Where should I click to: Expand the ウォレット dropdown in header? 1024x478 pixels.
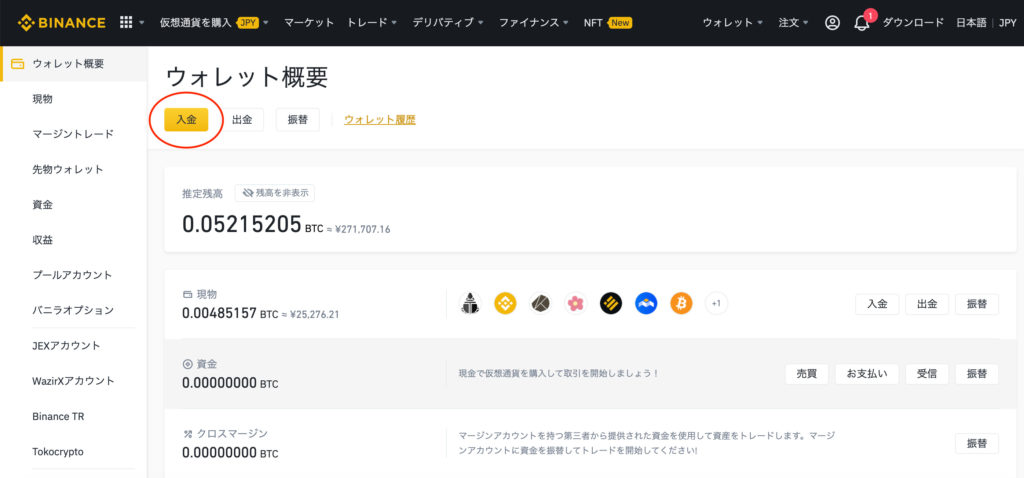733,23
